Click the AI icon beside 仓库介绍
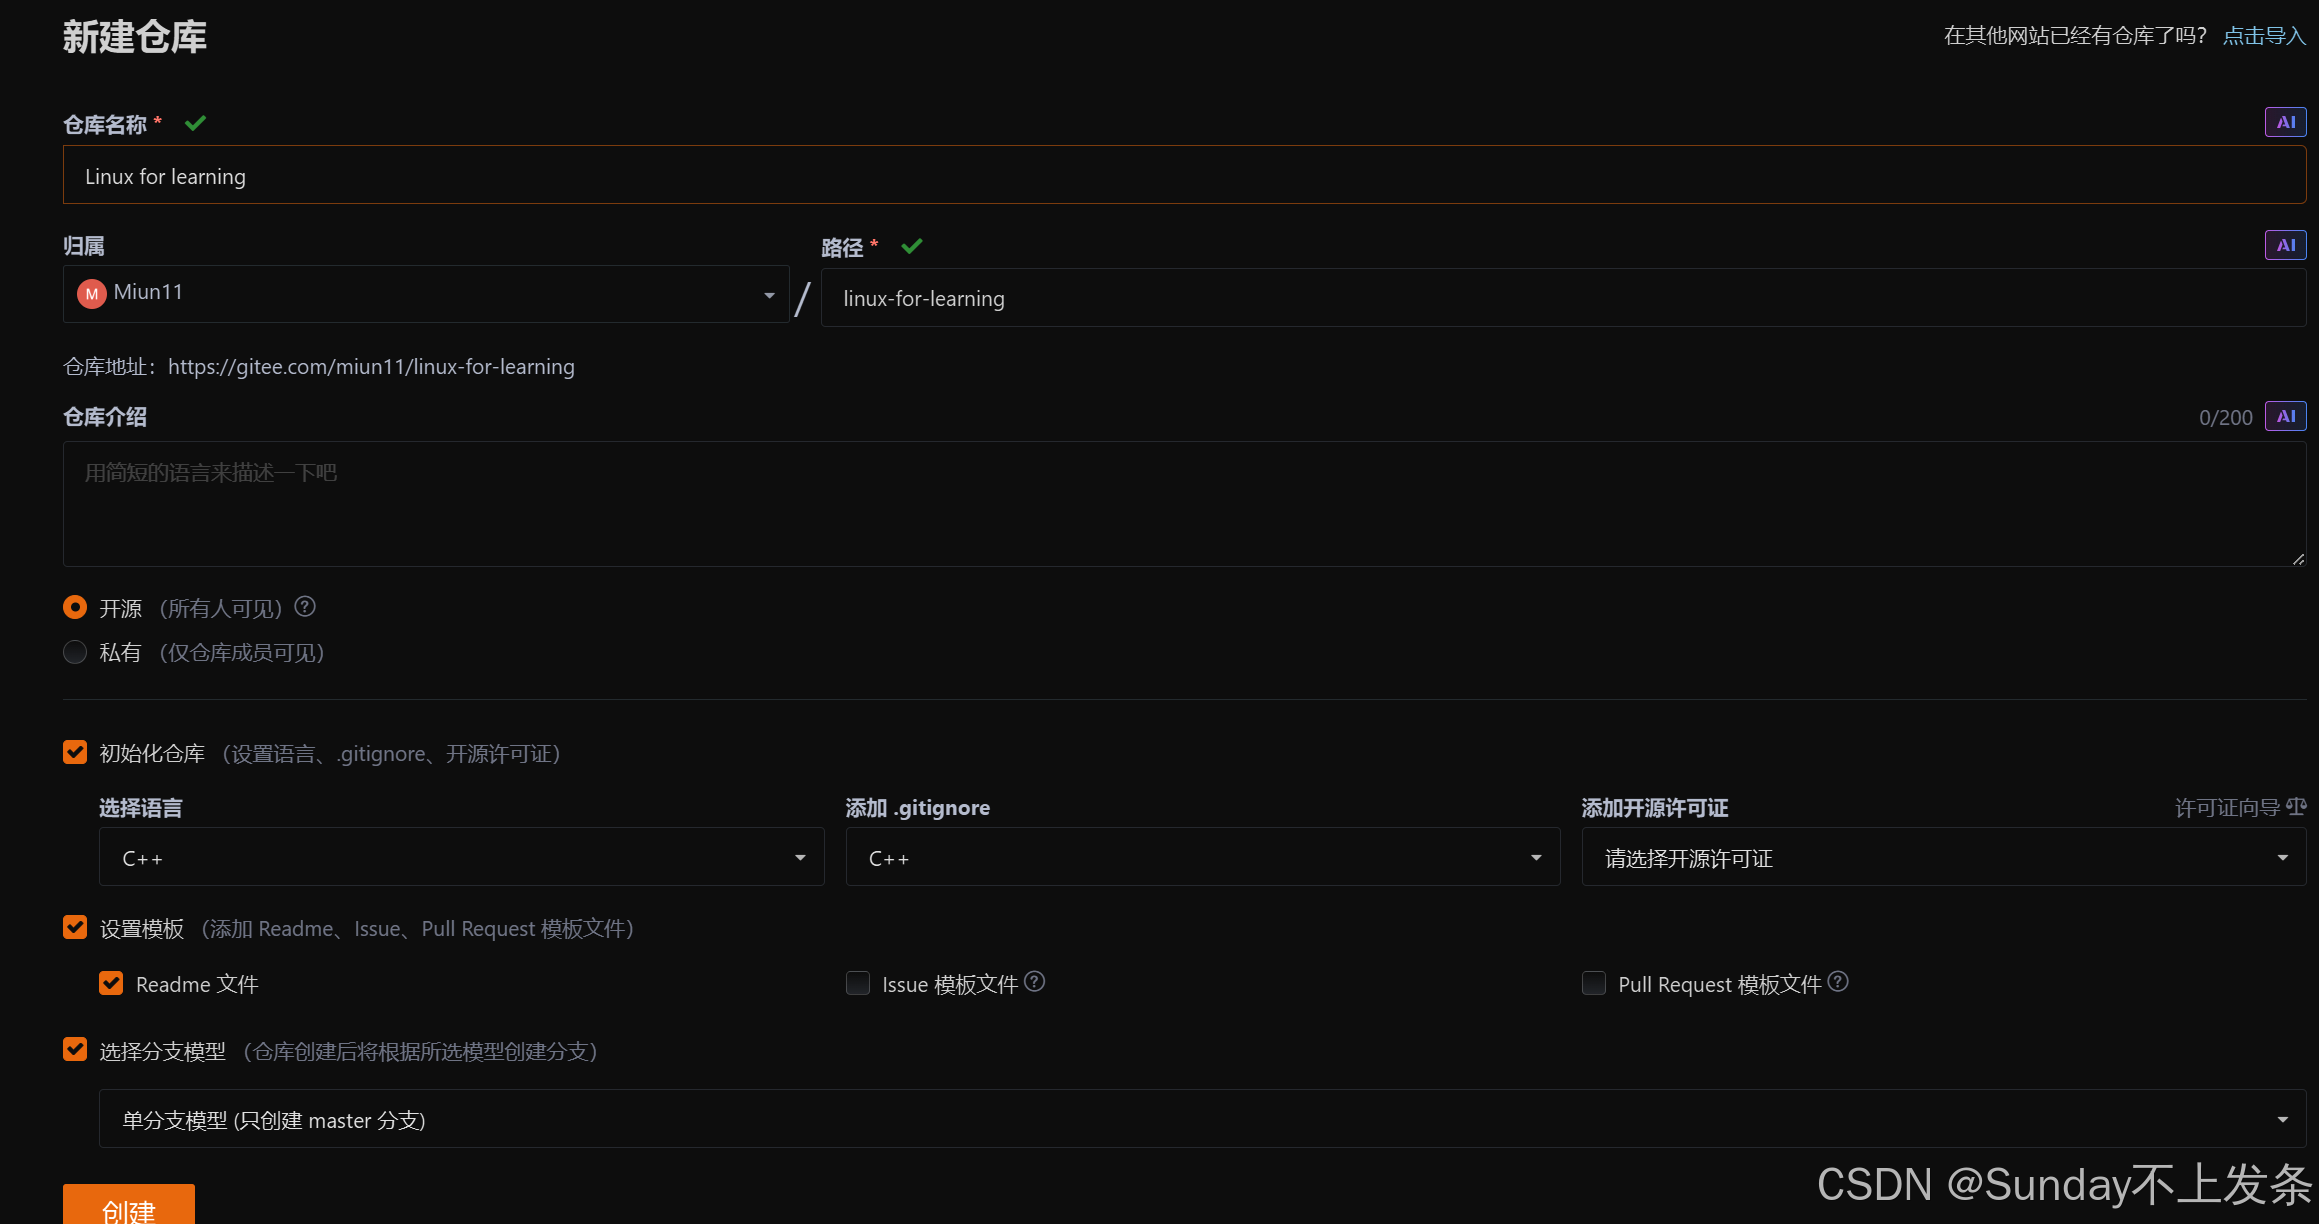2319x1224 pixels. click(x=2285, y=417)
